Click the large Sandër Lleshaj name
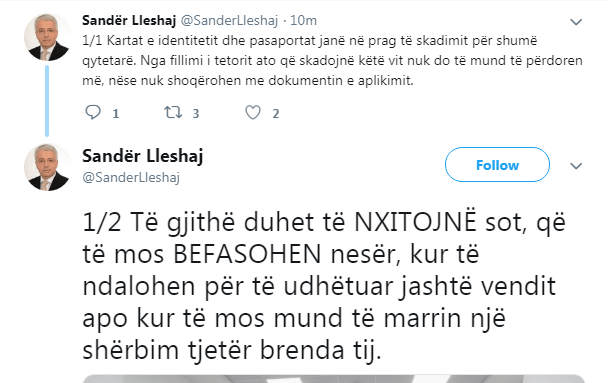This screenshot has width=608, height=383. tap(143, 156)
